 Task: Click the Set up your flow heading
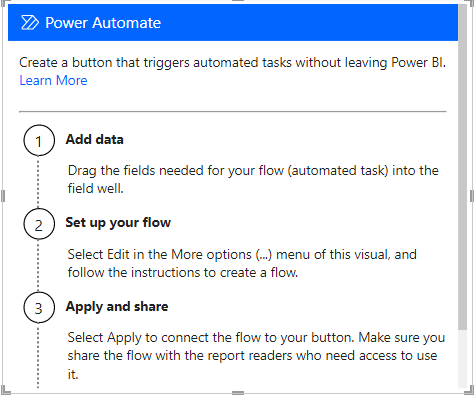click(118, 223)
